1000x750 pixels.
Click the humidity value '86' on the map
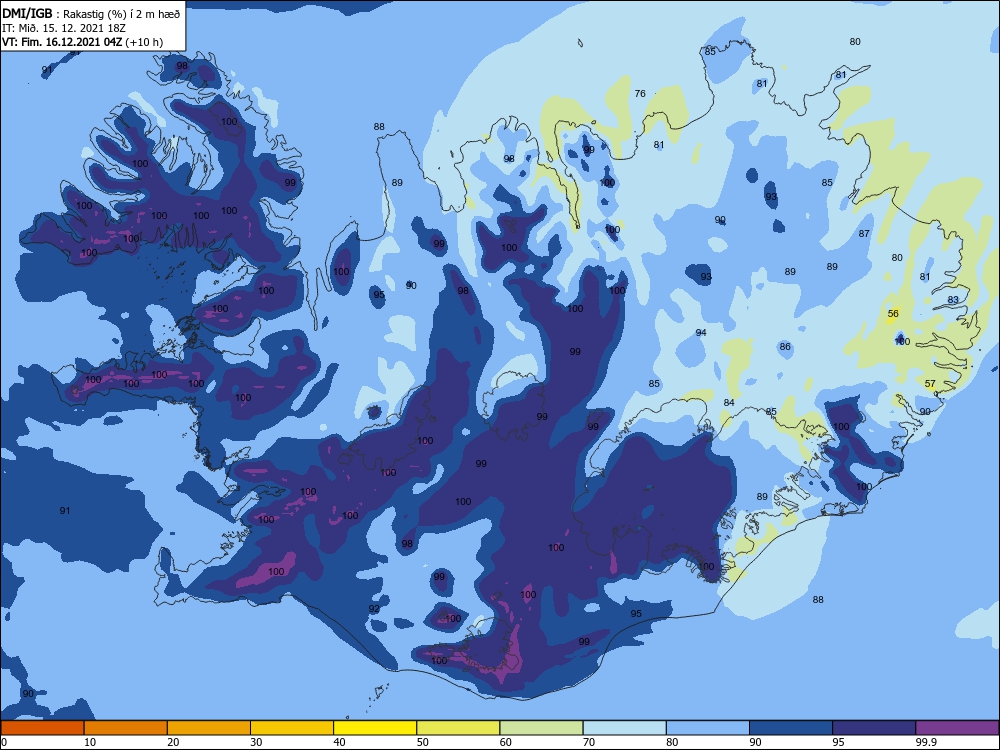click(x=785, y=347)
